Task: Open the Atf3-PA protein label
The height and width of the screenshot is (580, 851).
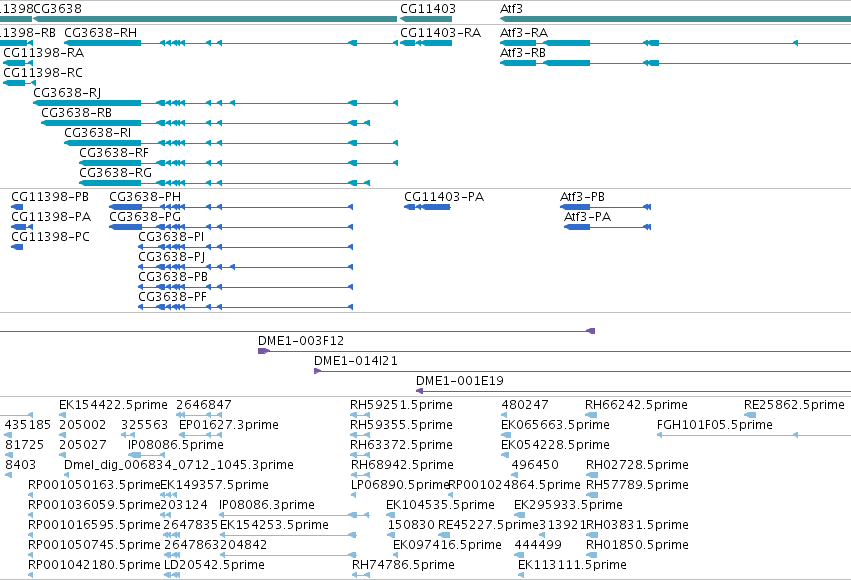Action: point(587,216)
